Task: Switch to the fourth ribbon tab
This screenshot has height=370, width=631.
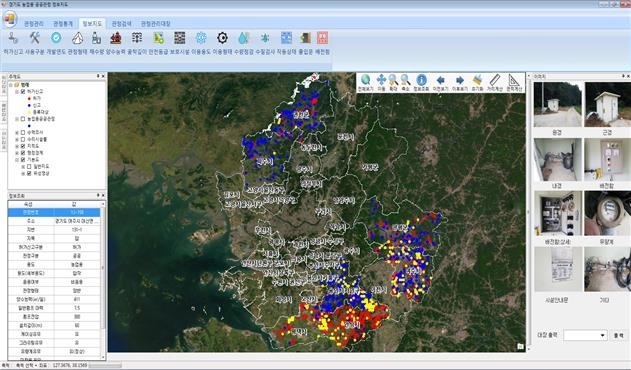Action: coord(122,24)
